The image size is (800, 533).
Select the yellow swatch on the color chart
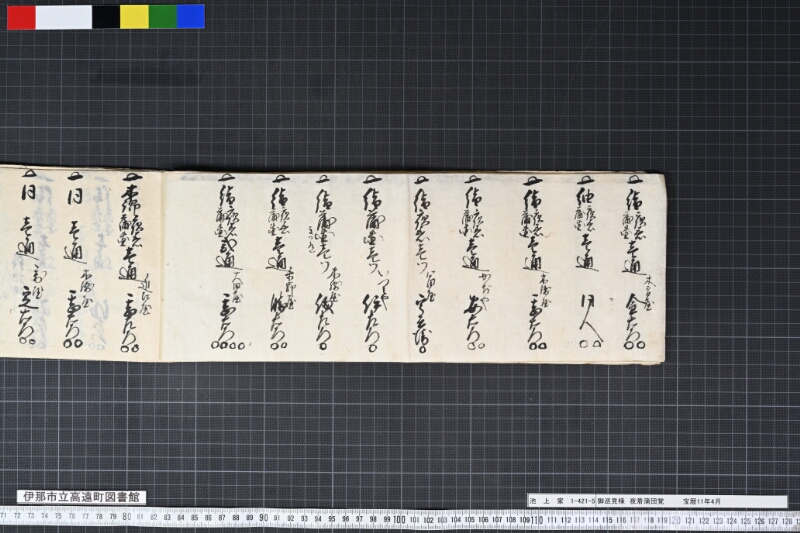tap(135, 17)
